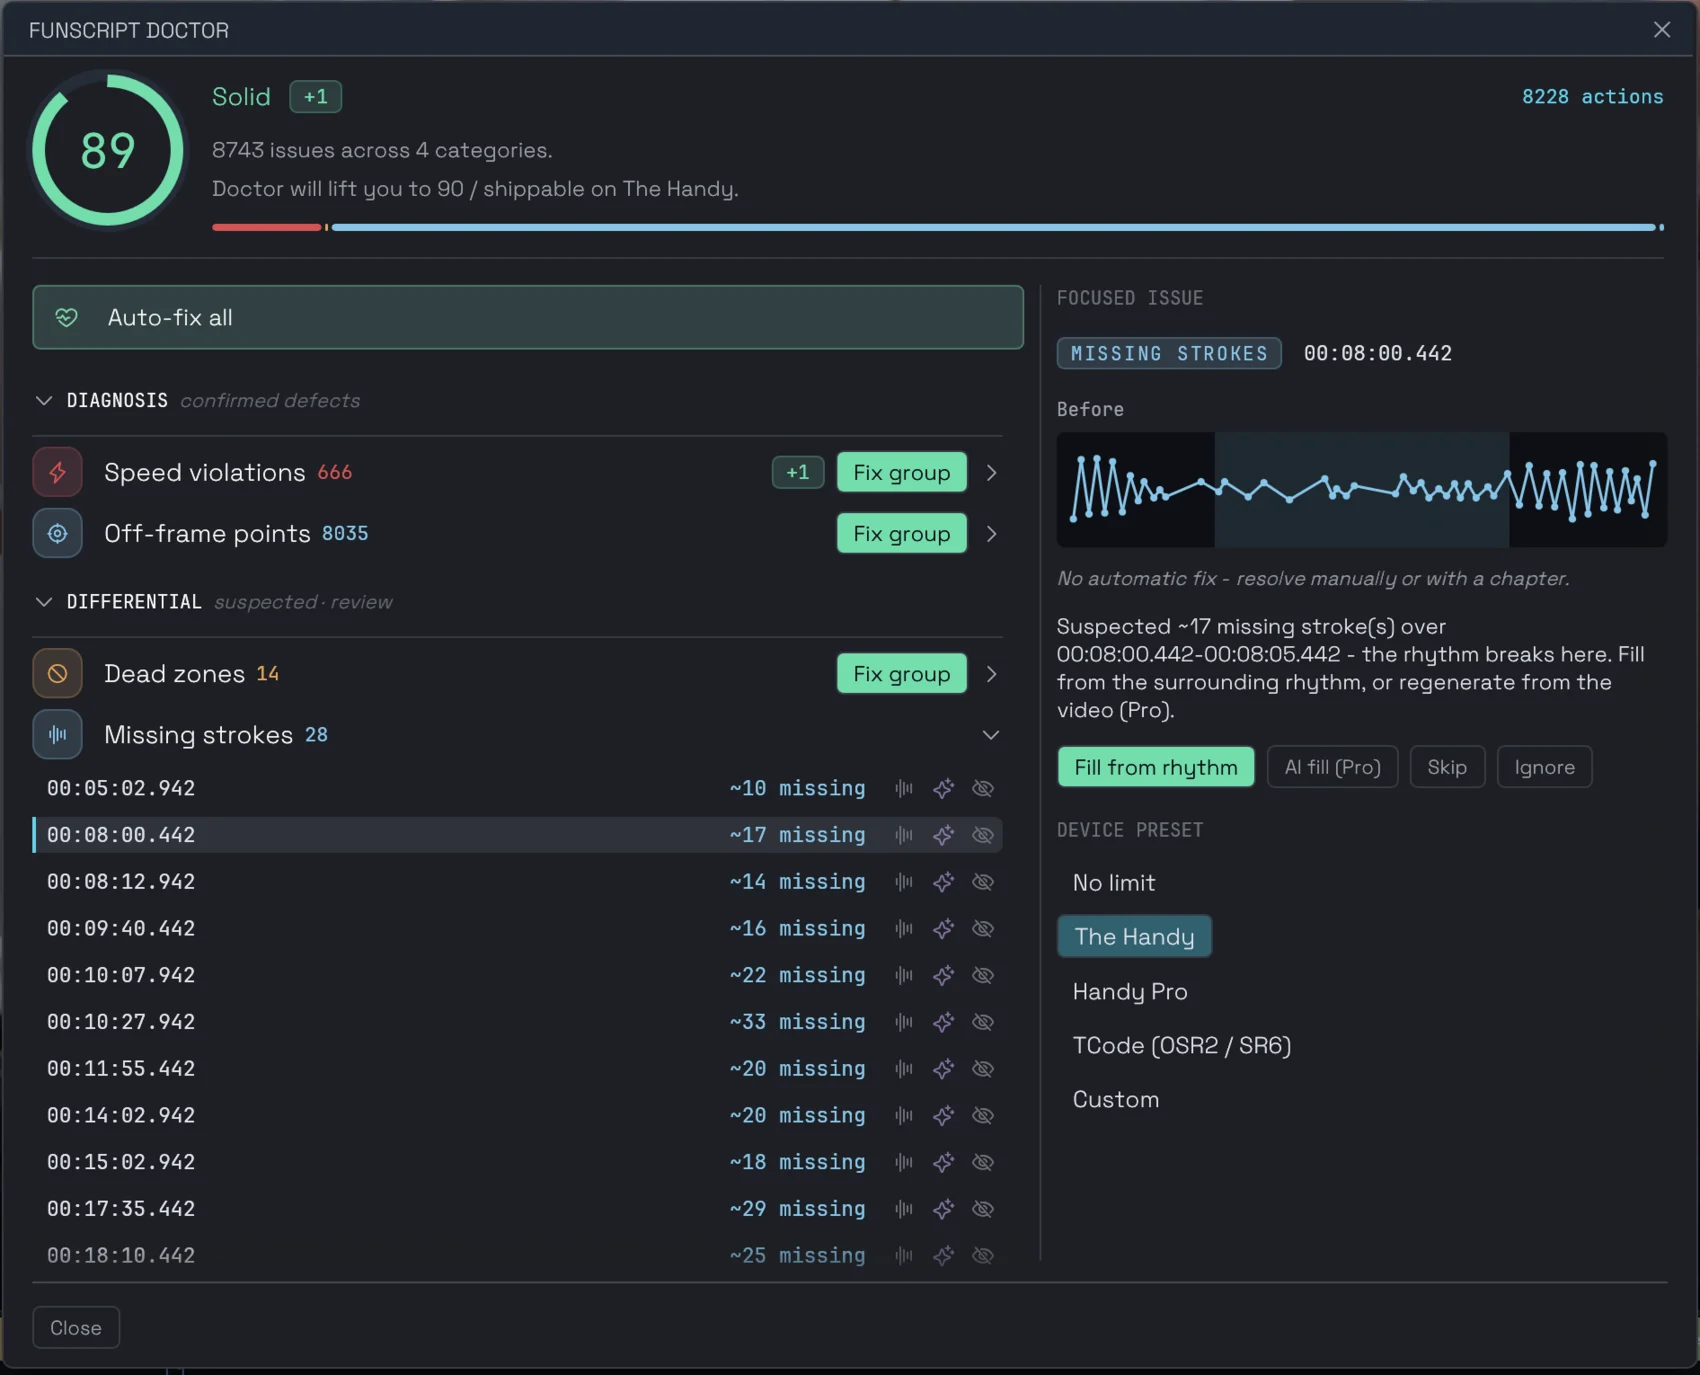Choose the Handy Pro preset
Image resolution: width=1700 pixels, height=1375 pixels.
tap(1130, 991)
